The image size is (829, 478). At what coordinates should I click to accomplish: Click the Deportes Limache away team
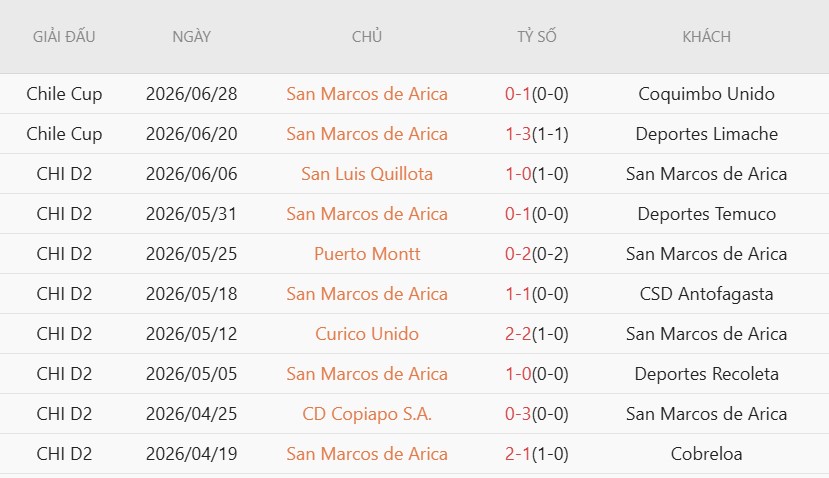706,134
